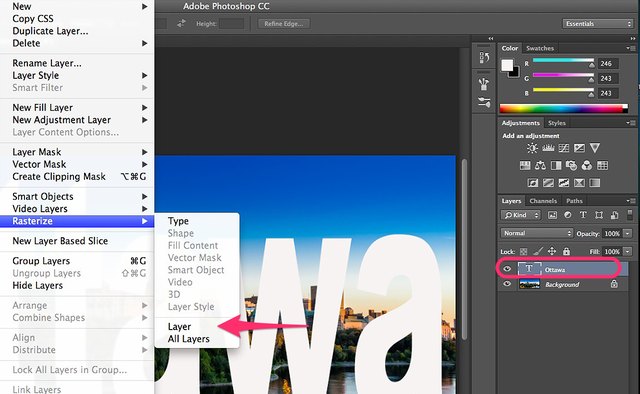Click the Height input field
640x394 pixels.
(232, 24)
